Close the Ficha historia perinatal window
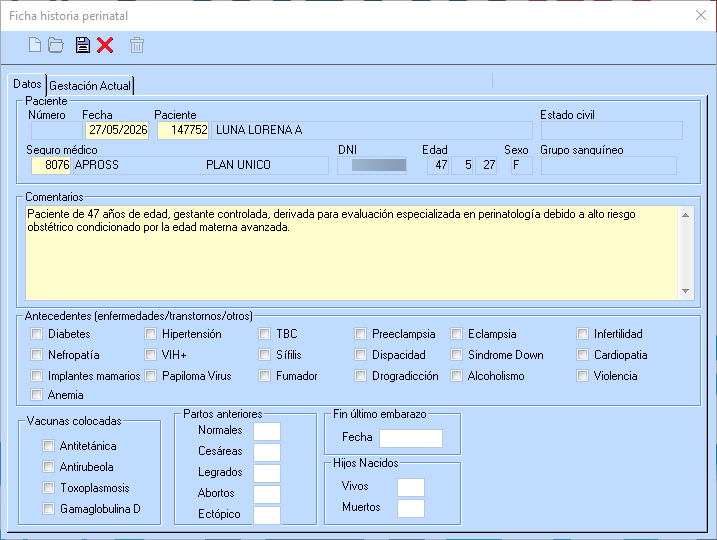 tap(701, 15)
